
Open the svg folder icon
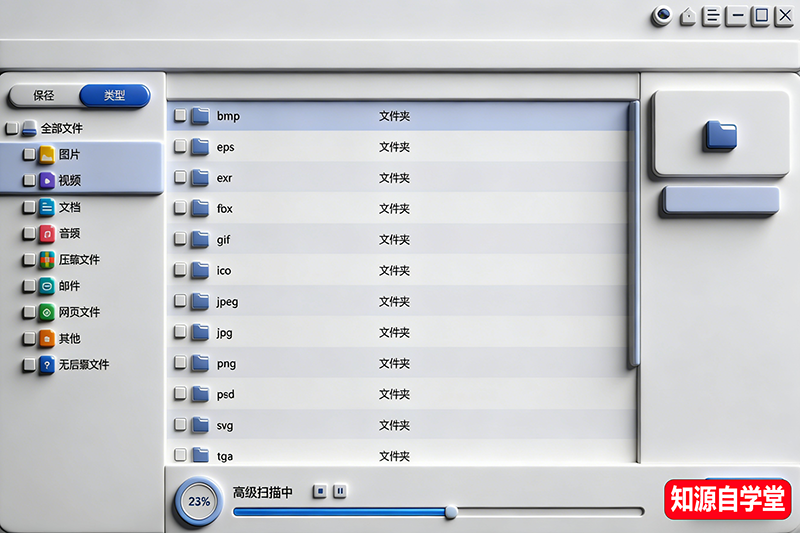200,425
